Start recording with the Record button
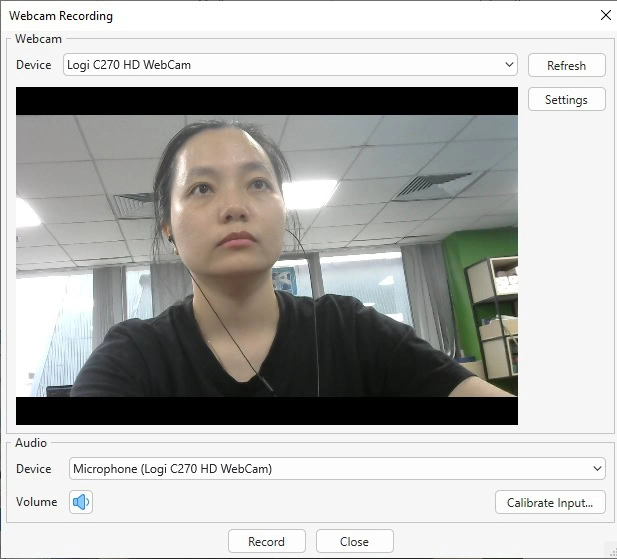Viewport: 617px width, 559px height. click(266, 541)
